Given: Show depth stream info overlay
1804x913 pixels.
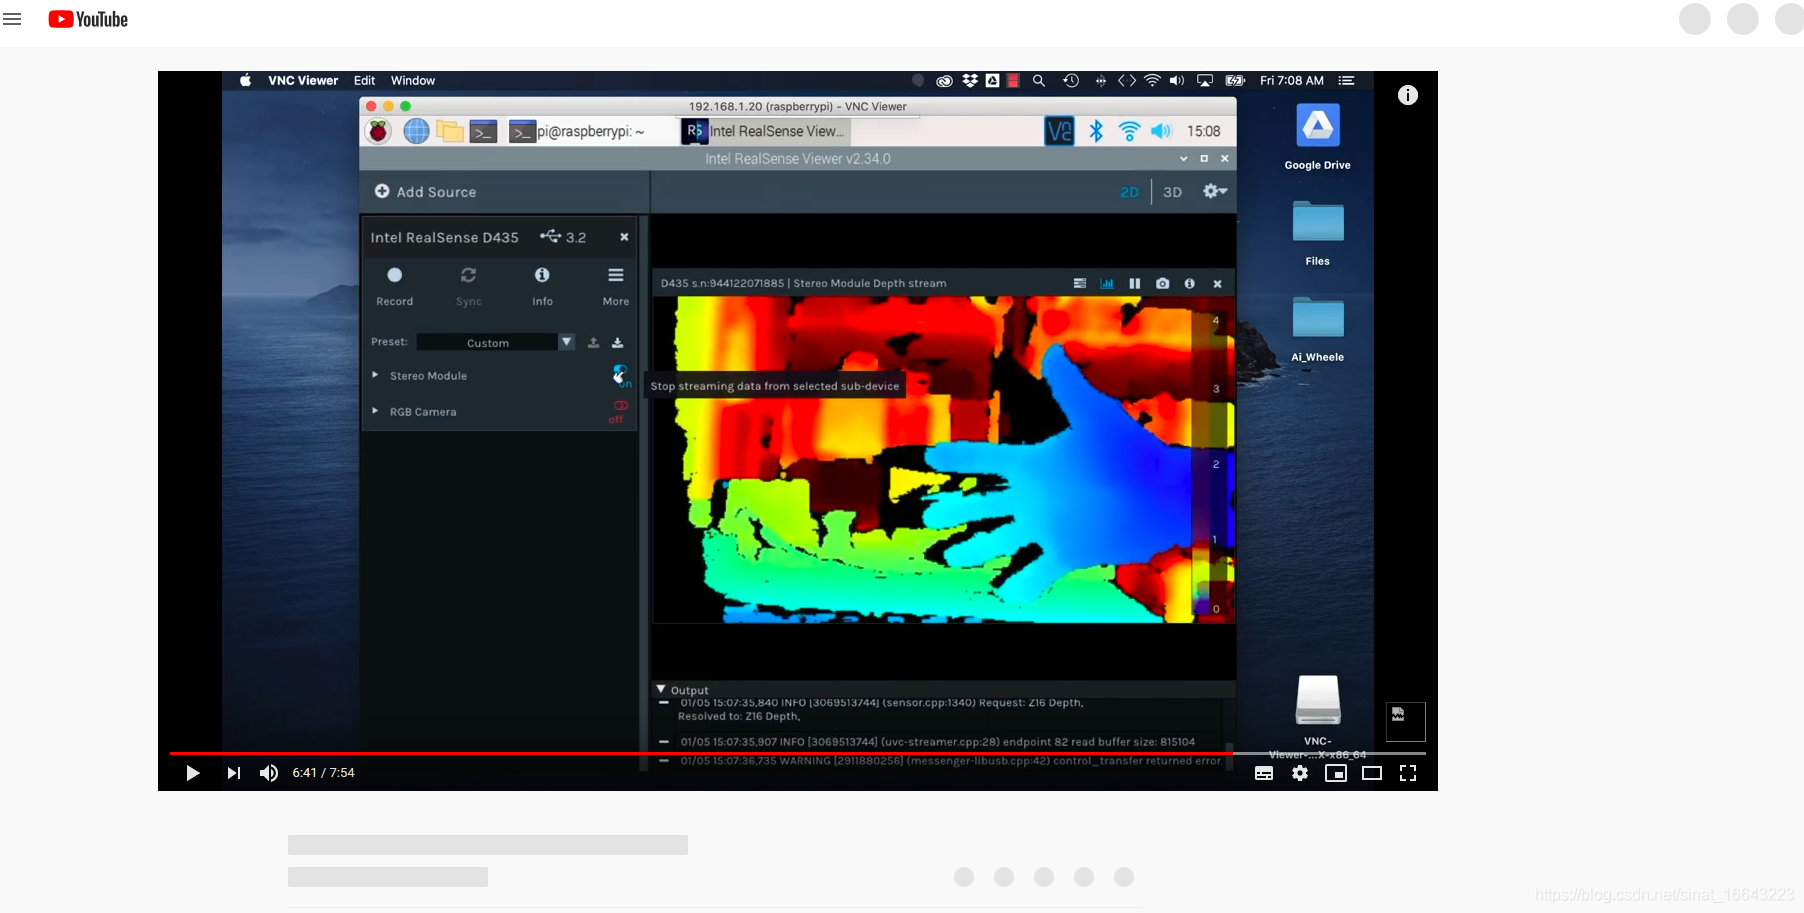Looking at the screenshot, I should pyautogui.click(x=1189, y=284).
